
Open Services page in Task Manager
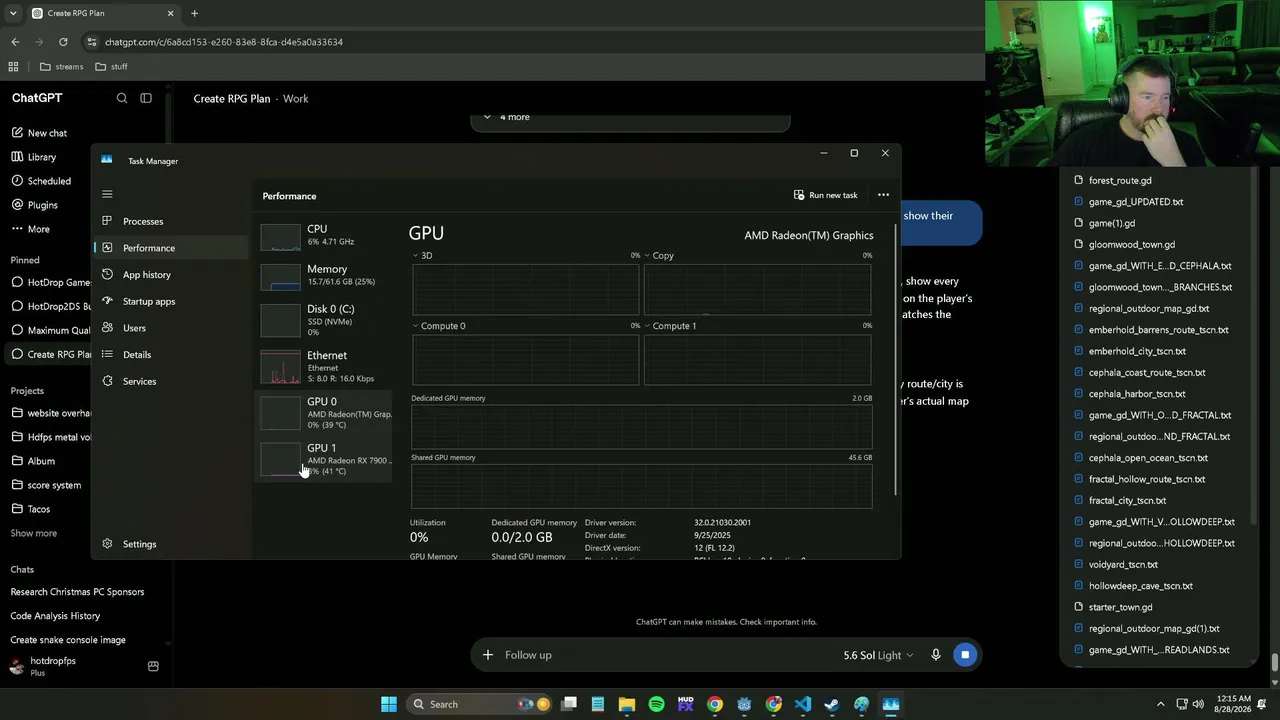tap(139, 381)
